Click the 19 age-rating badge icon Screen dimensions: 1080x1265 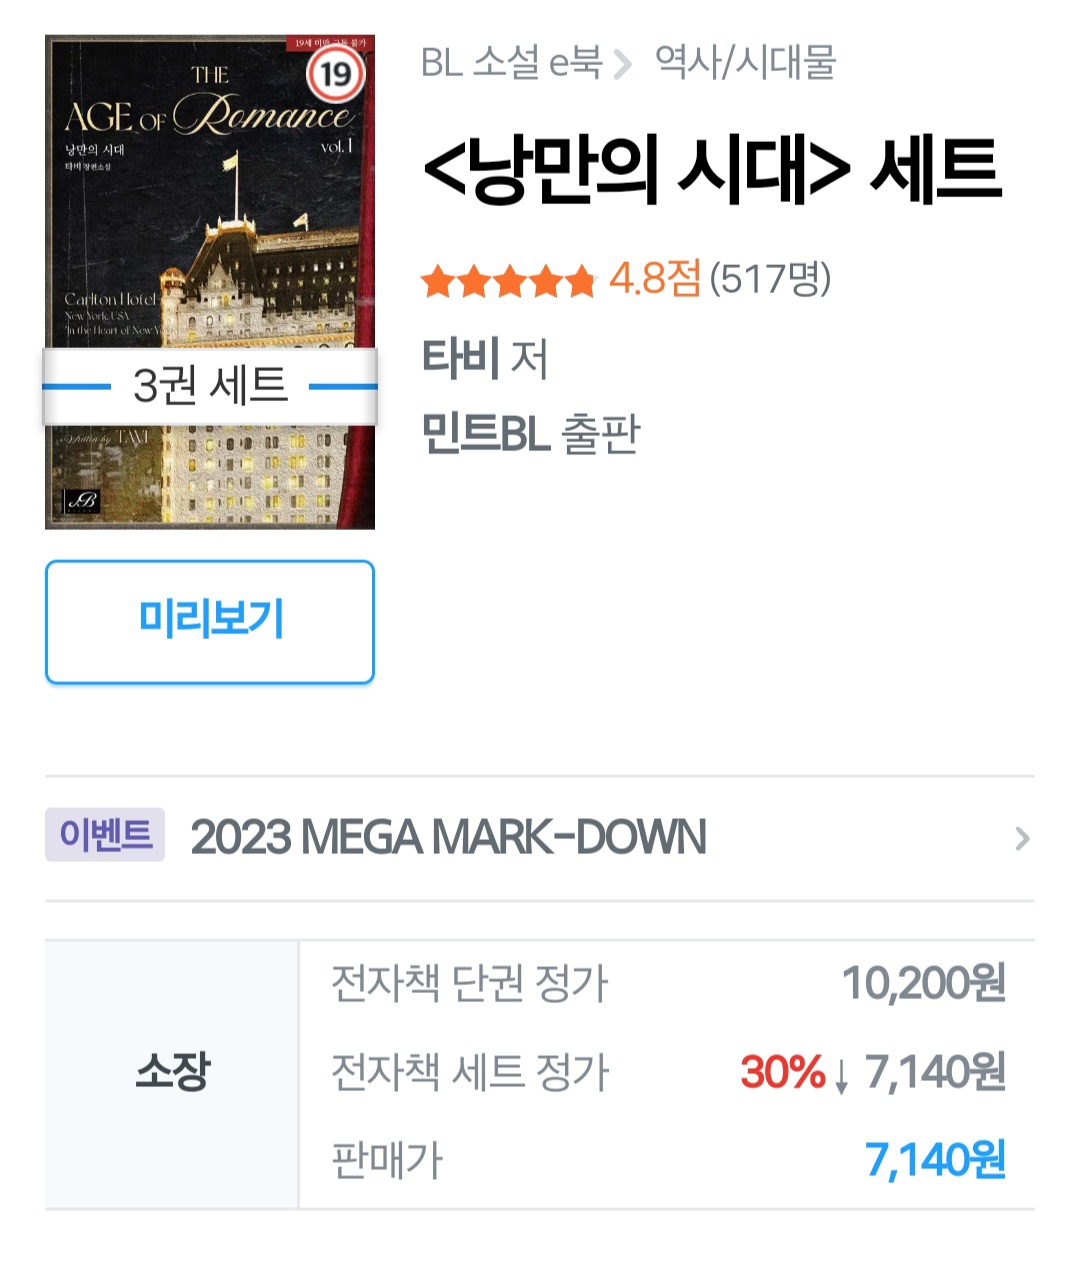tap(335, 74)
